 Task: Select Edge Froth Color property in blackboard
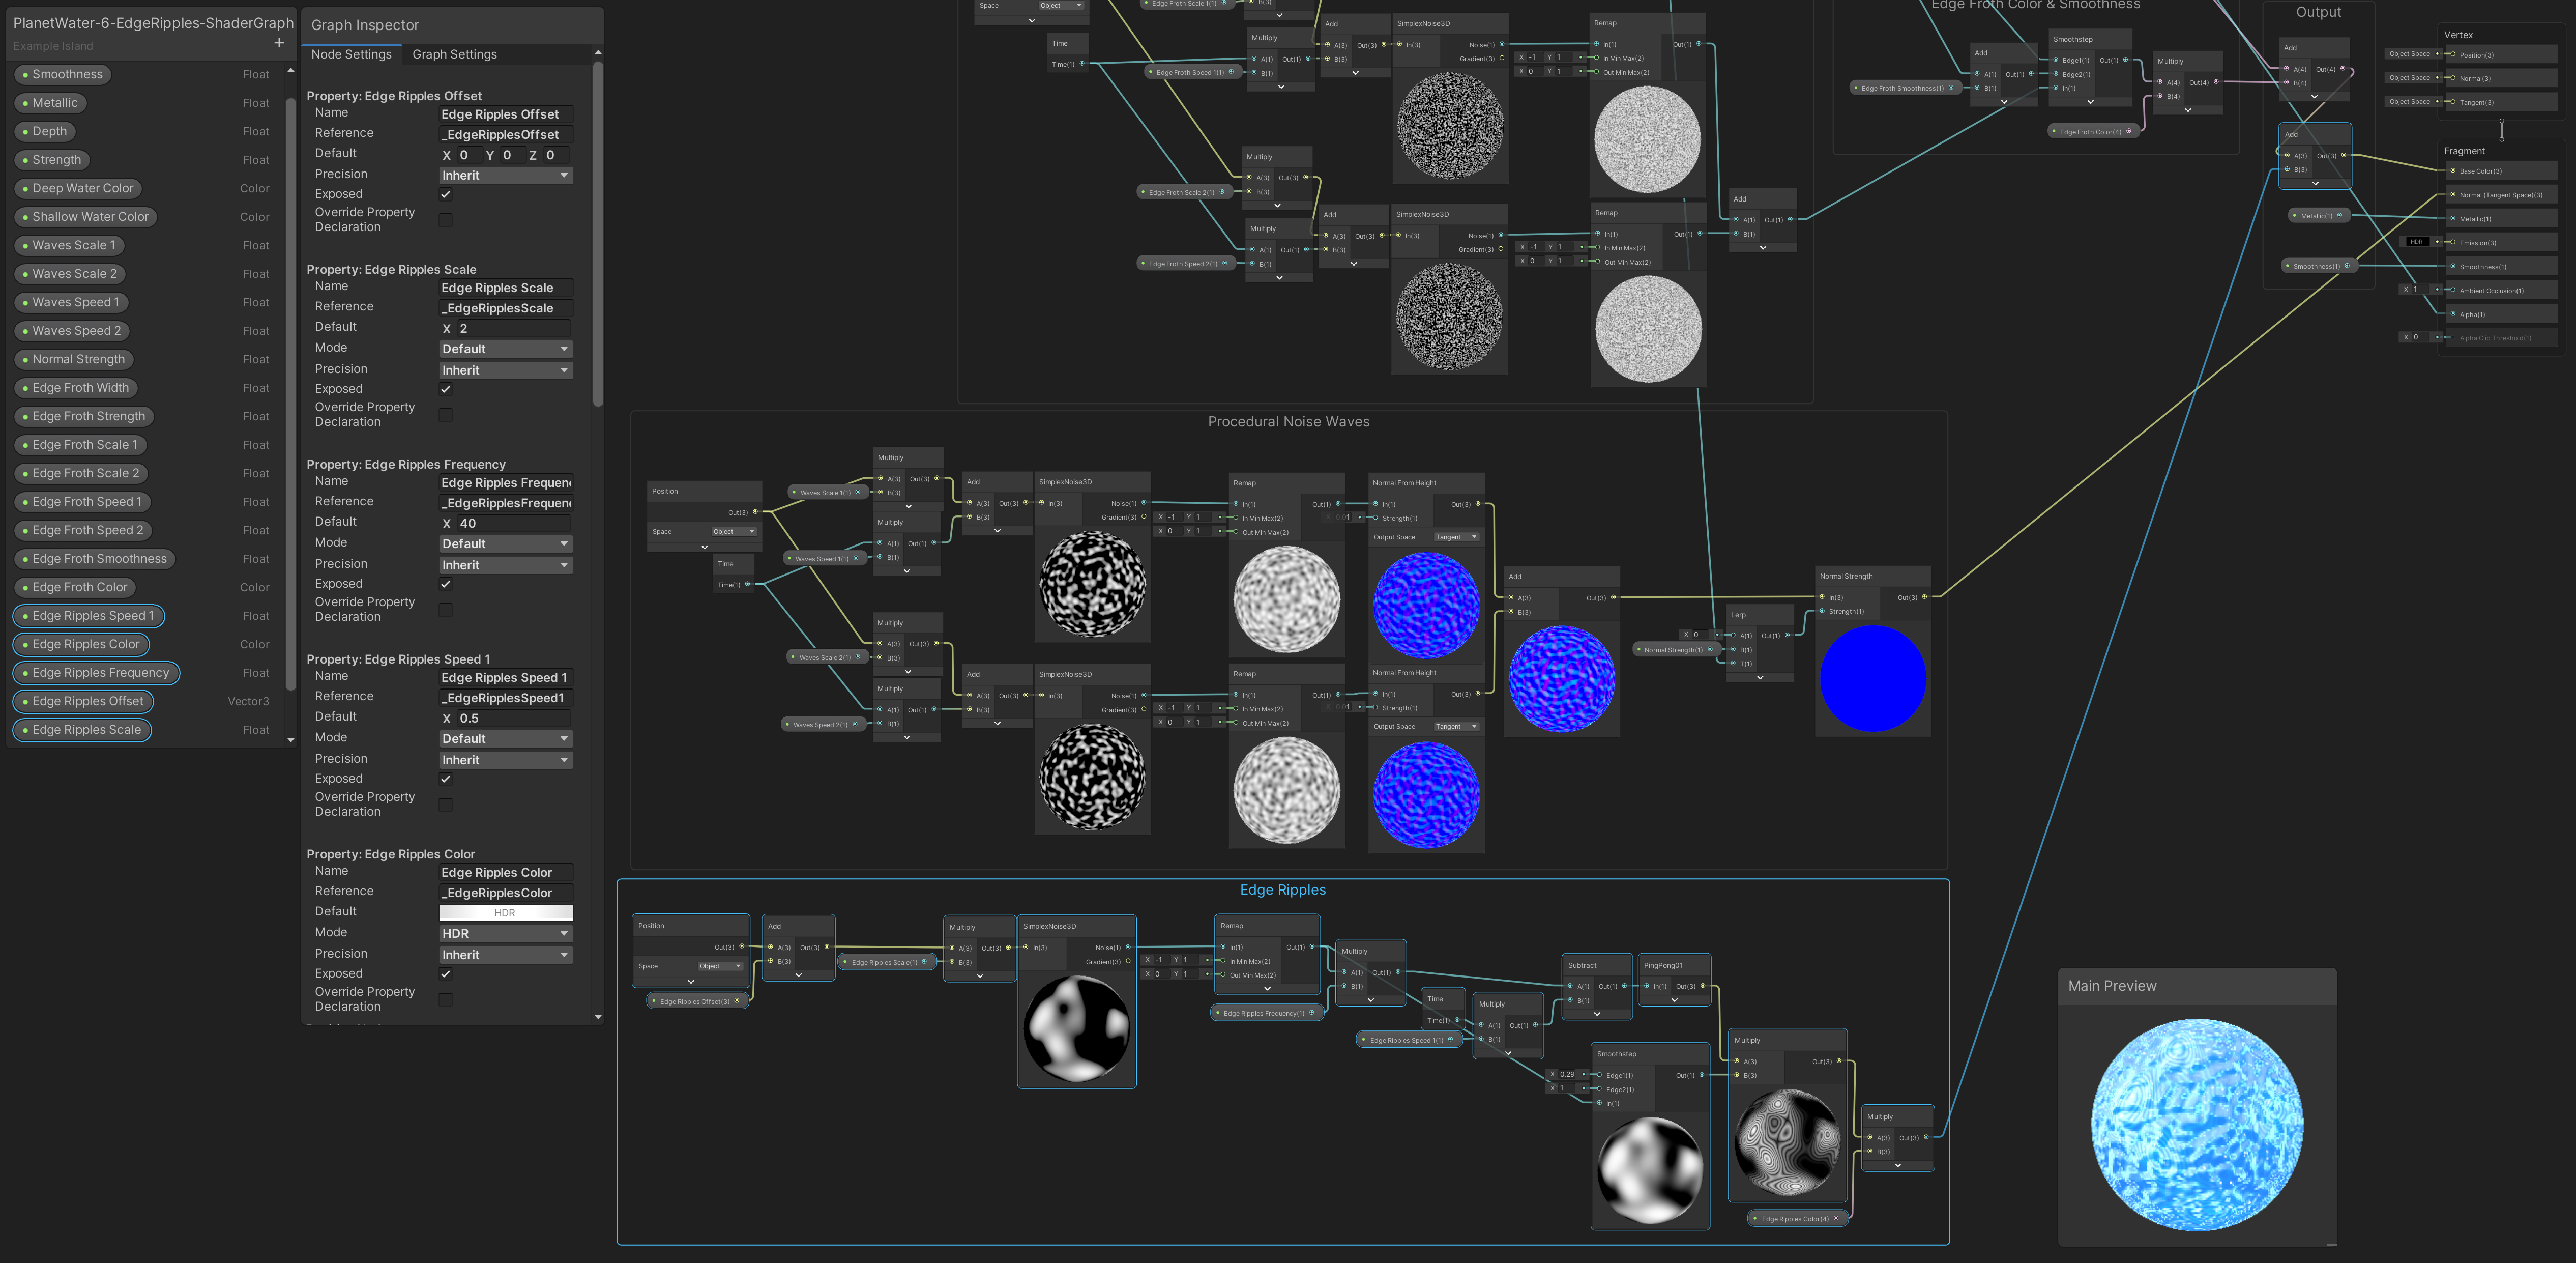[x=79, y=587]
